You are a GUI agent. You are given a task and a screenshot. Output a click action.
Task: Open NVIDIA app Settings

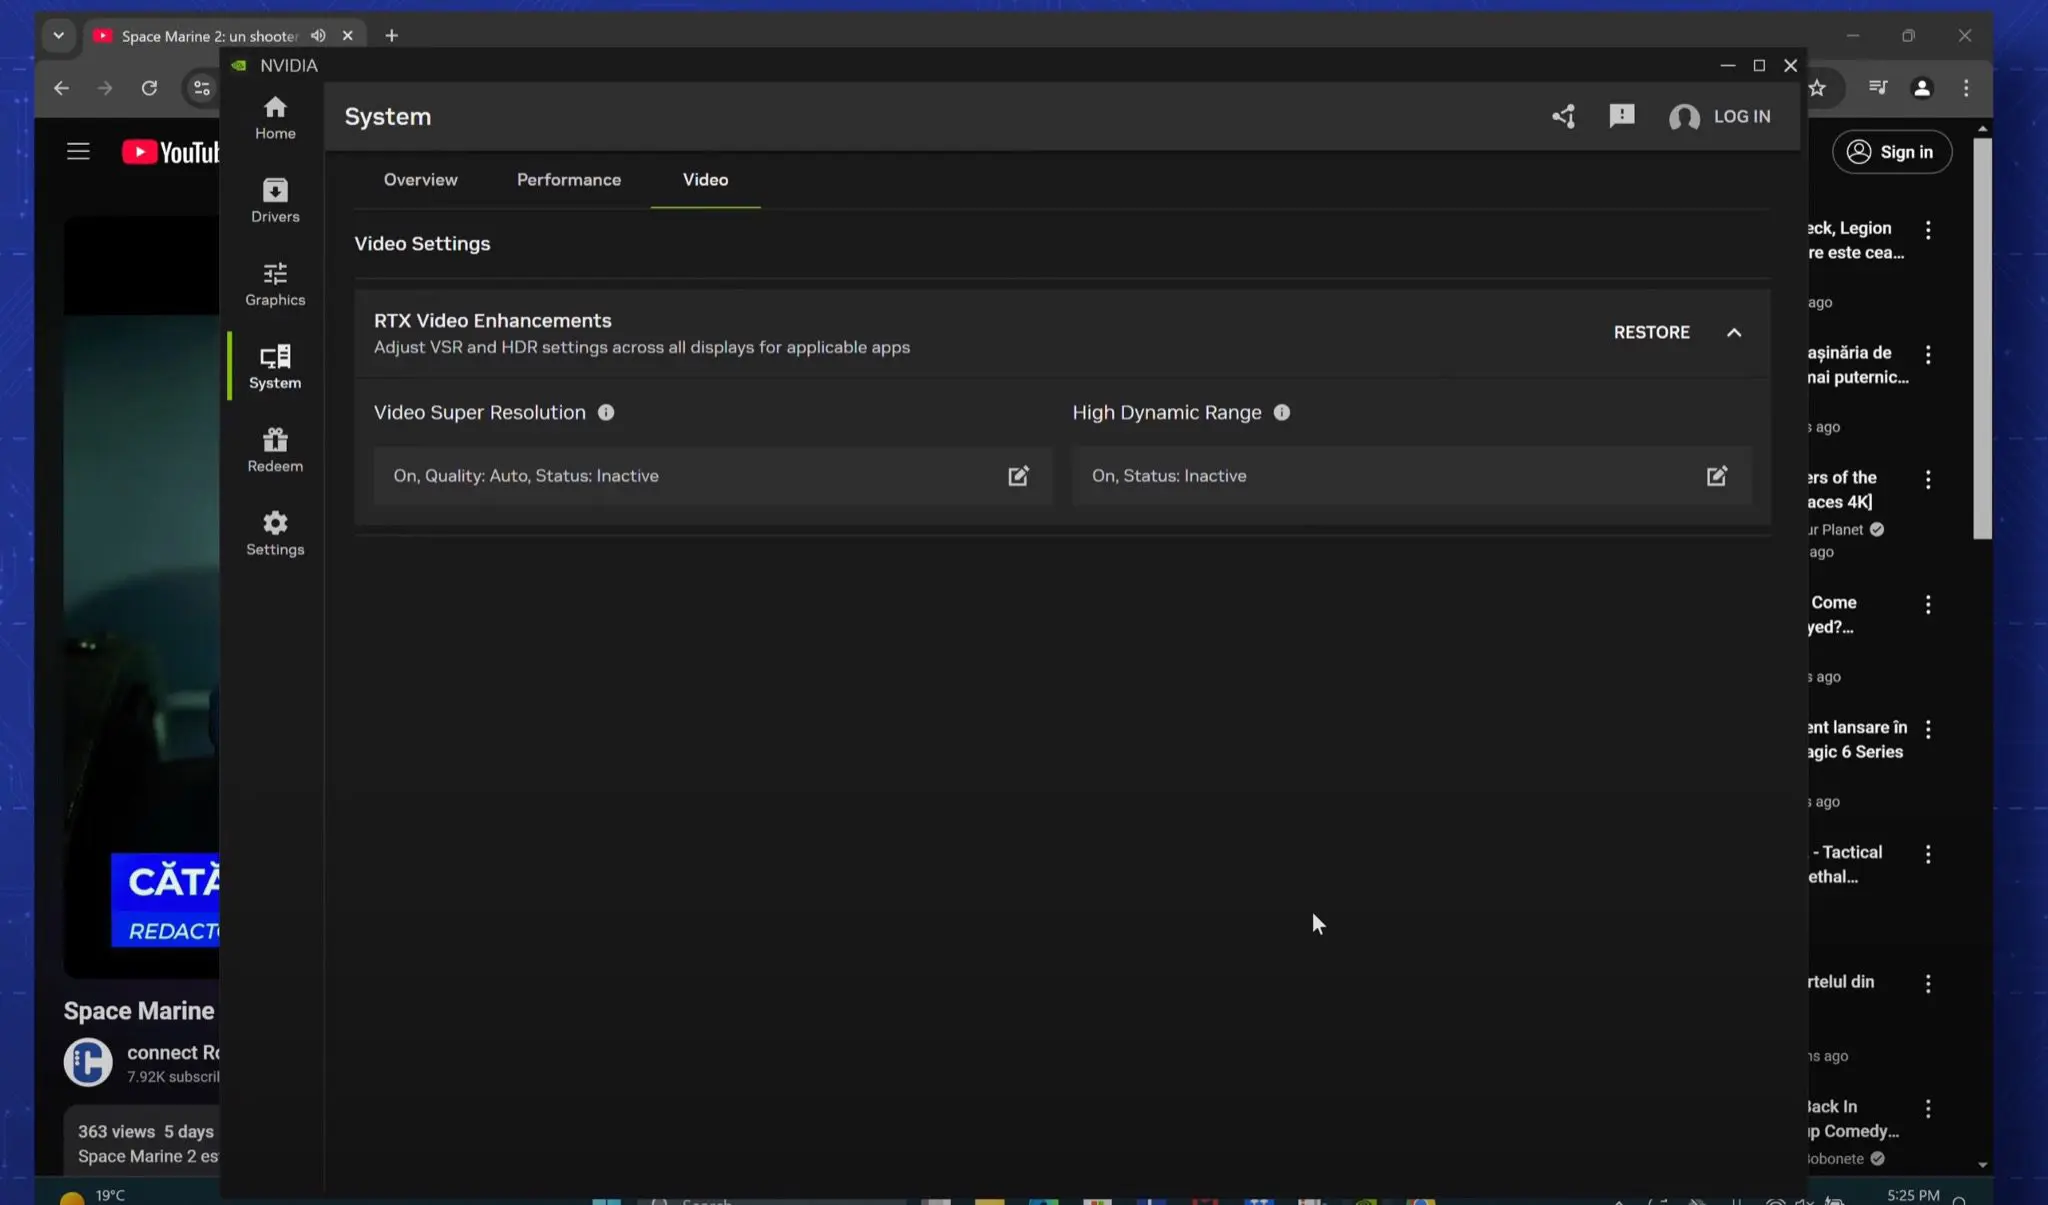(x=275, y=533)
